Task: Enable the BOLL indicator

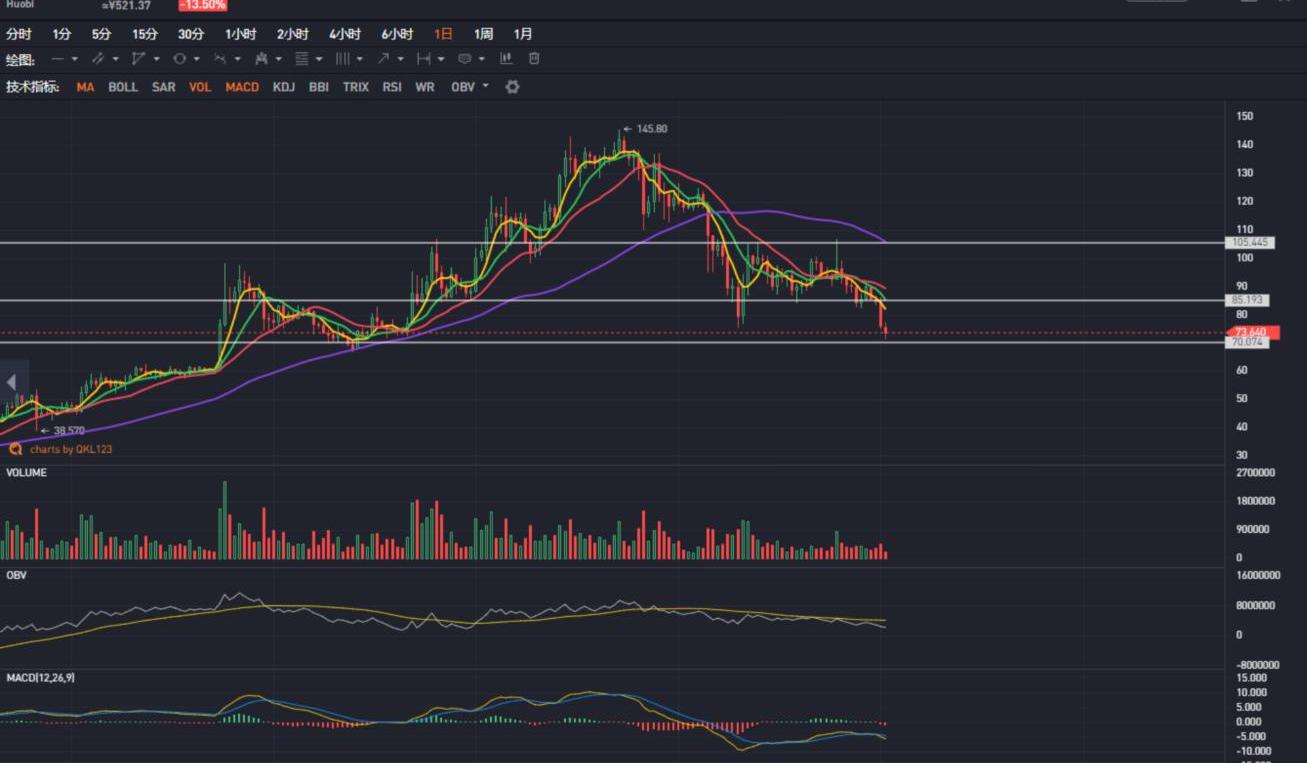Action: [123, 87]
